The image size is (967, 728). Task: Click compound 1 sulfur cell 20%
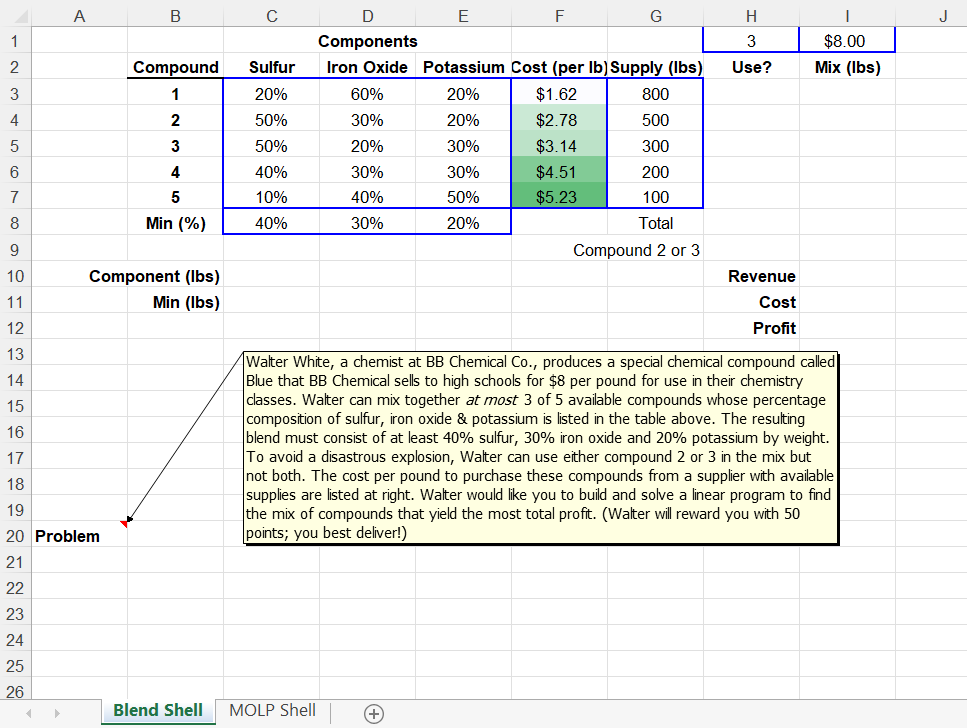(x=271, y=94)
